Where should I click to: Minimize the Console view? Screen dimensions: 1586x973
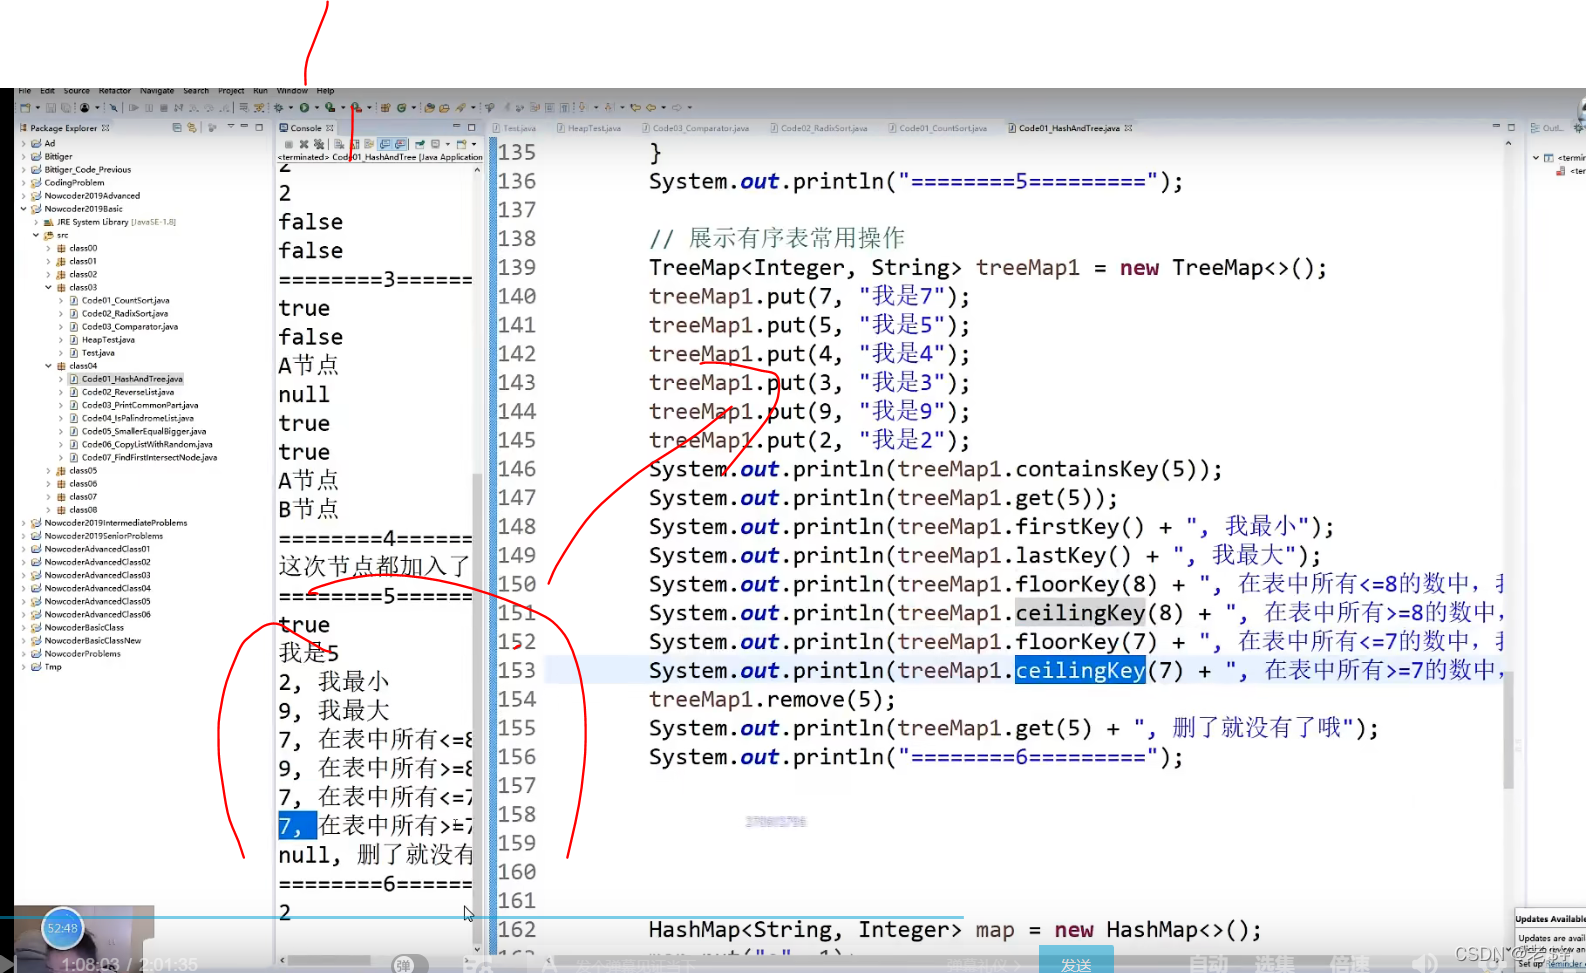[456, 127]
